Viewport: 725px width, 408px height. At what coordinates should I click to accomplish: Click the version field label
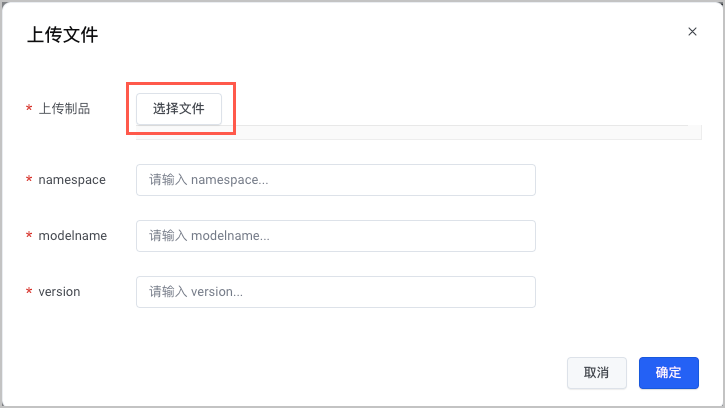click(59, 292)
